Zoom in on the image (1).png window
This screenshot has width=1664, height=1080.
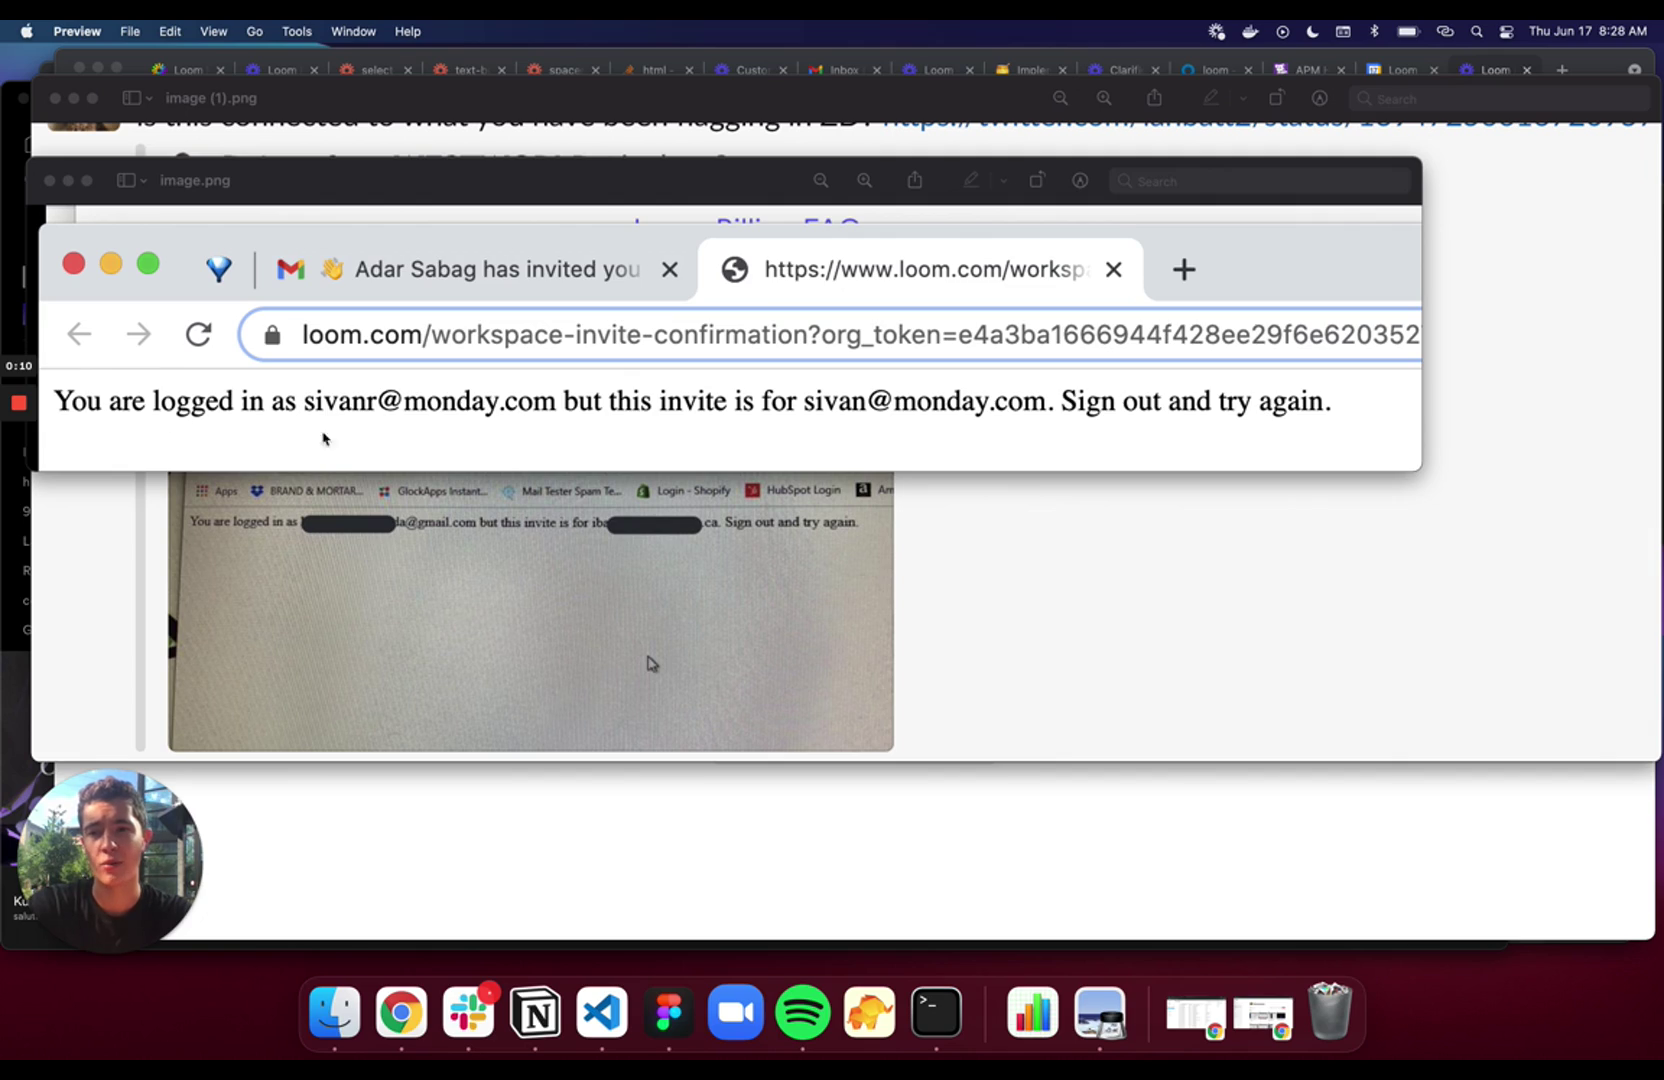(x=1104, y=98)
